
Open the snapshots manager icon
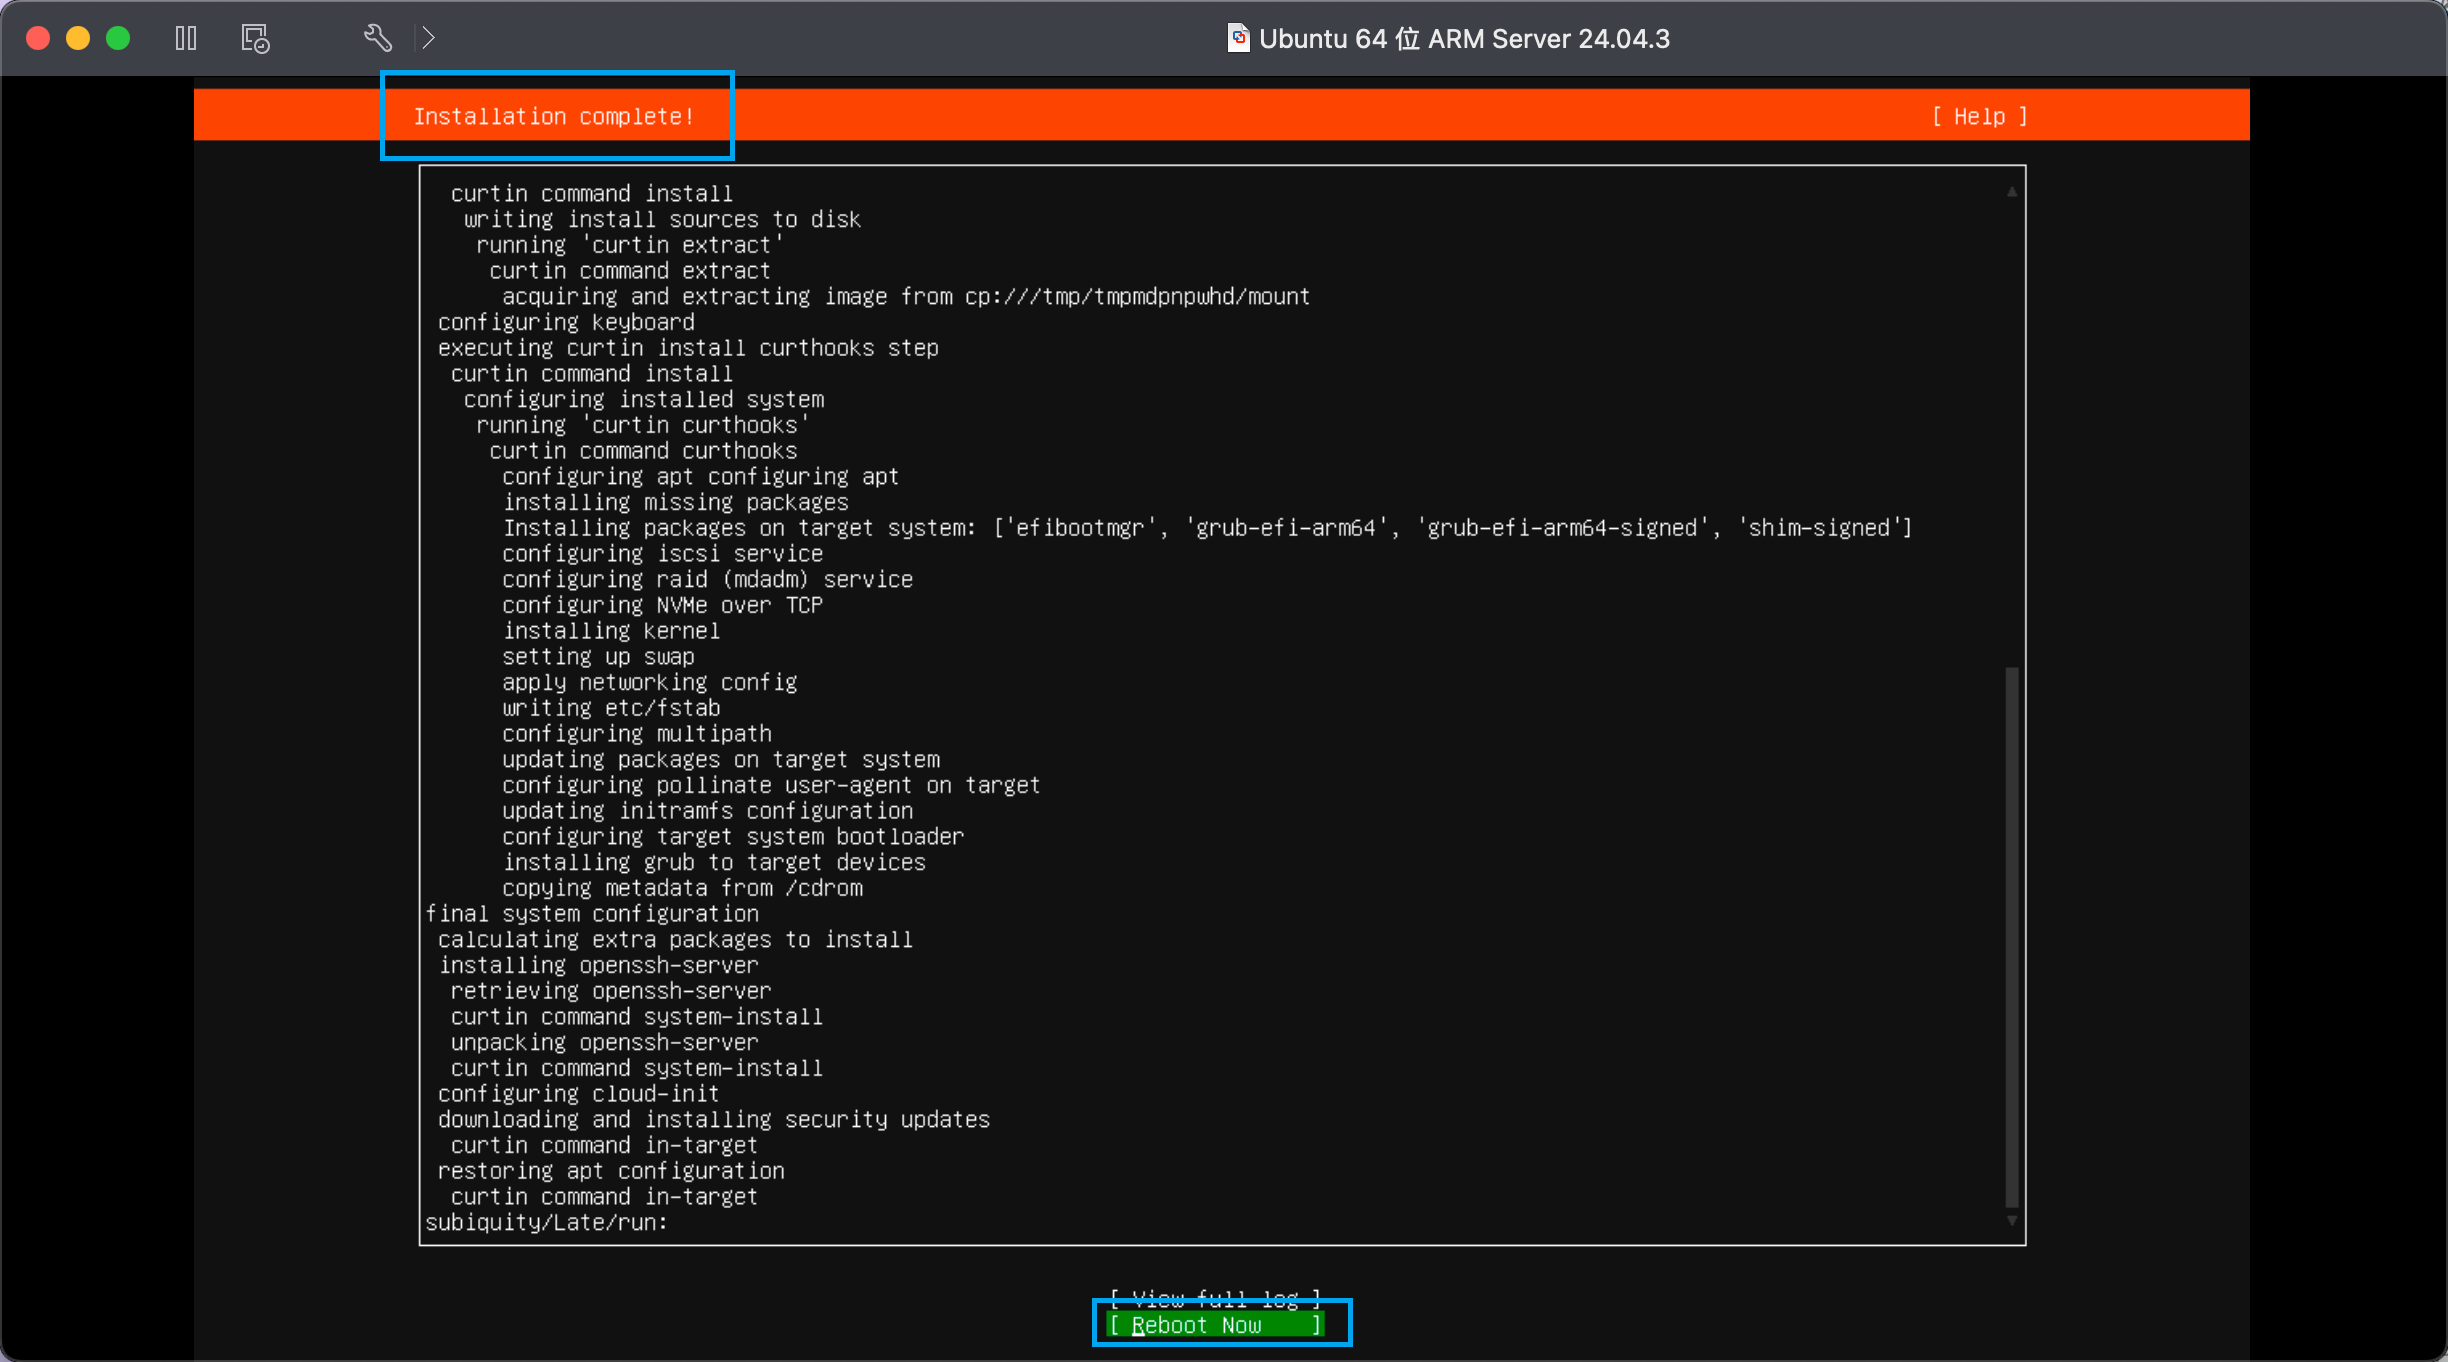(x=255, y=39)
